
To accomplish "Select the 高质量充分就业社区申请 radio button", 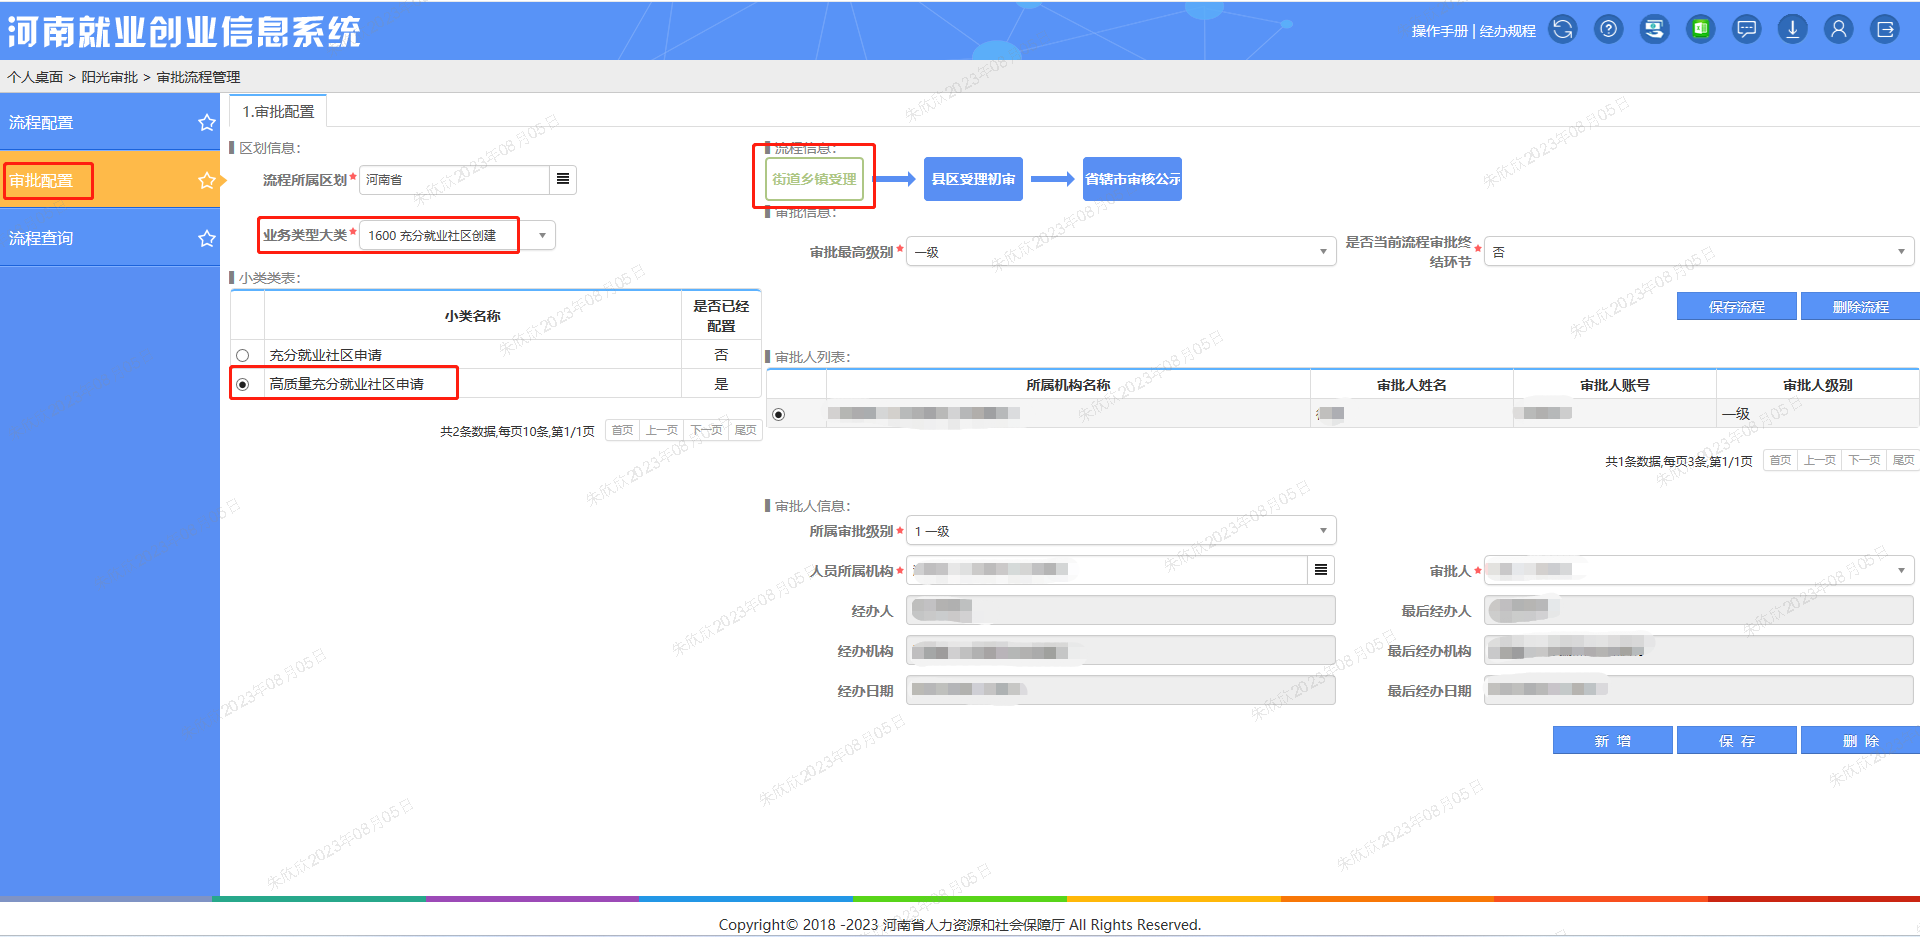I will click(x=242, y=385).
